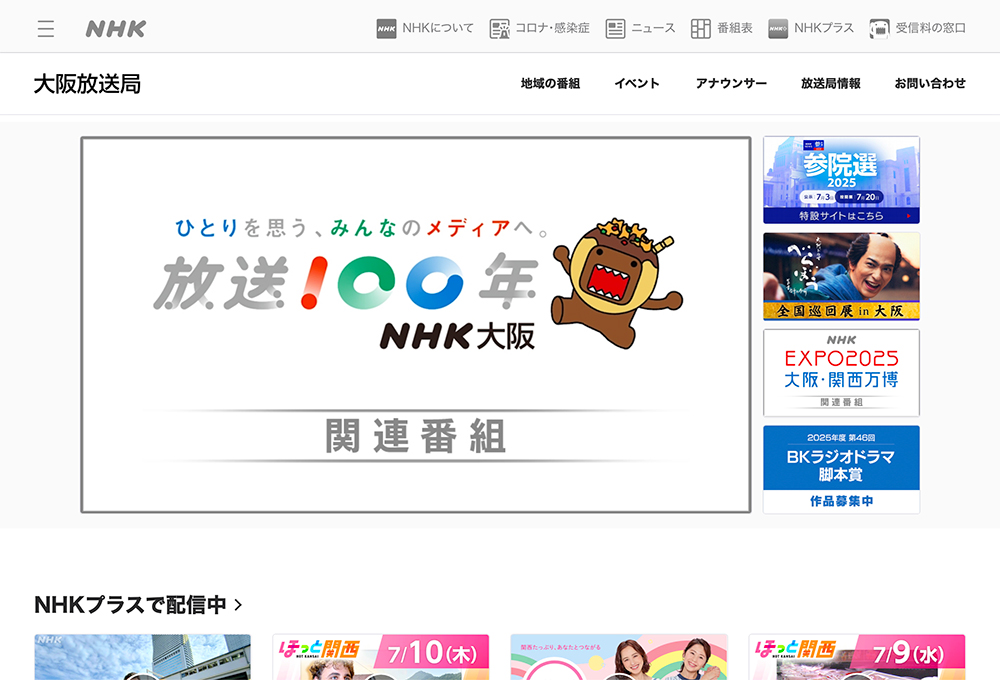The height and width of the screenshot is (680, 1000).
Task: Click the chevron beside NHKプラスで配信中
Action: coord(239,605)
